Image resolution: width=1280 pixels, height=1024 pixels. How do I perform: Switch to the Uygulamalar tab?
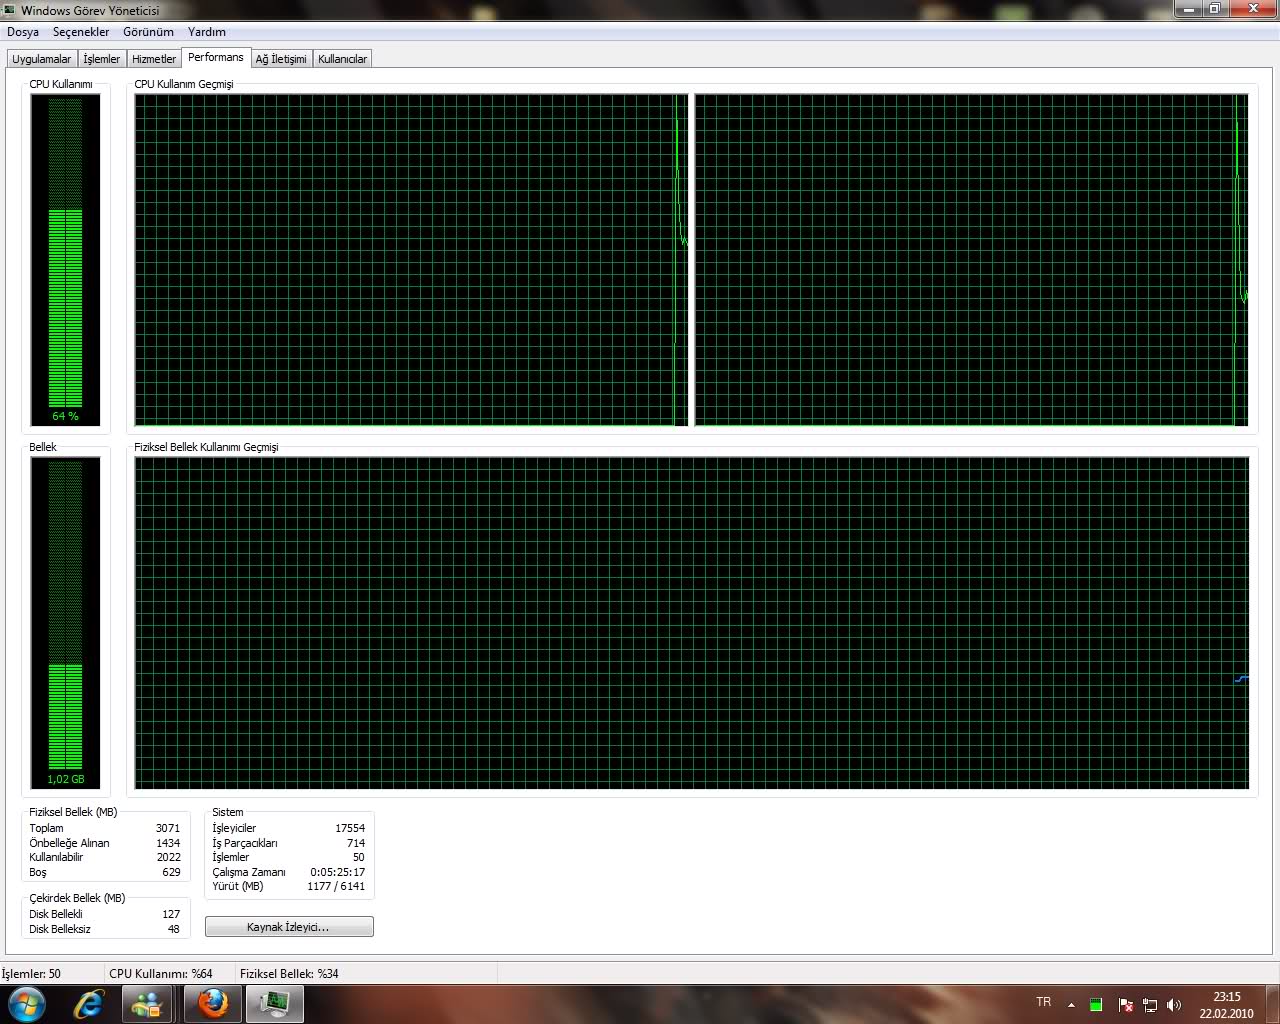click(42, 59)
